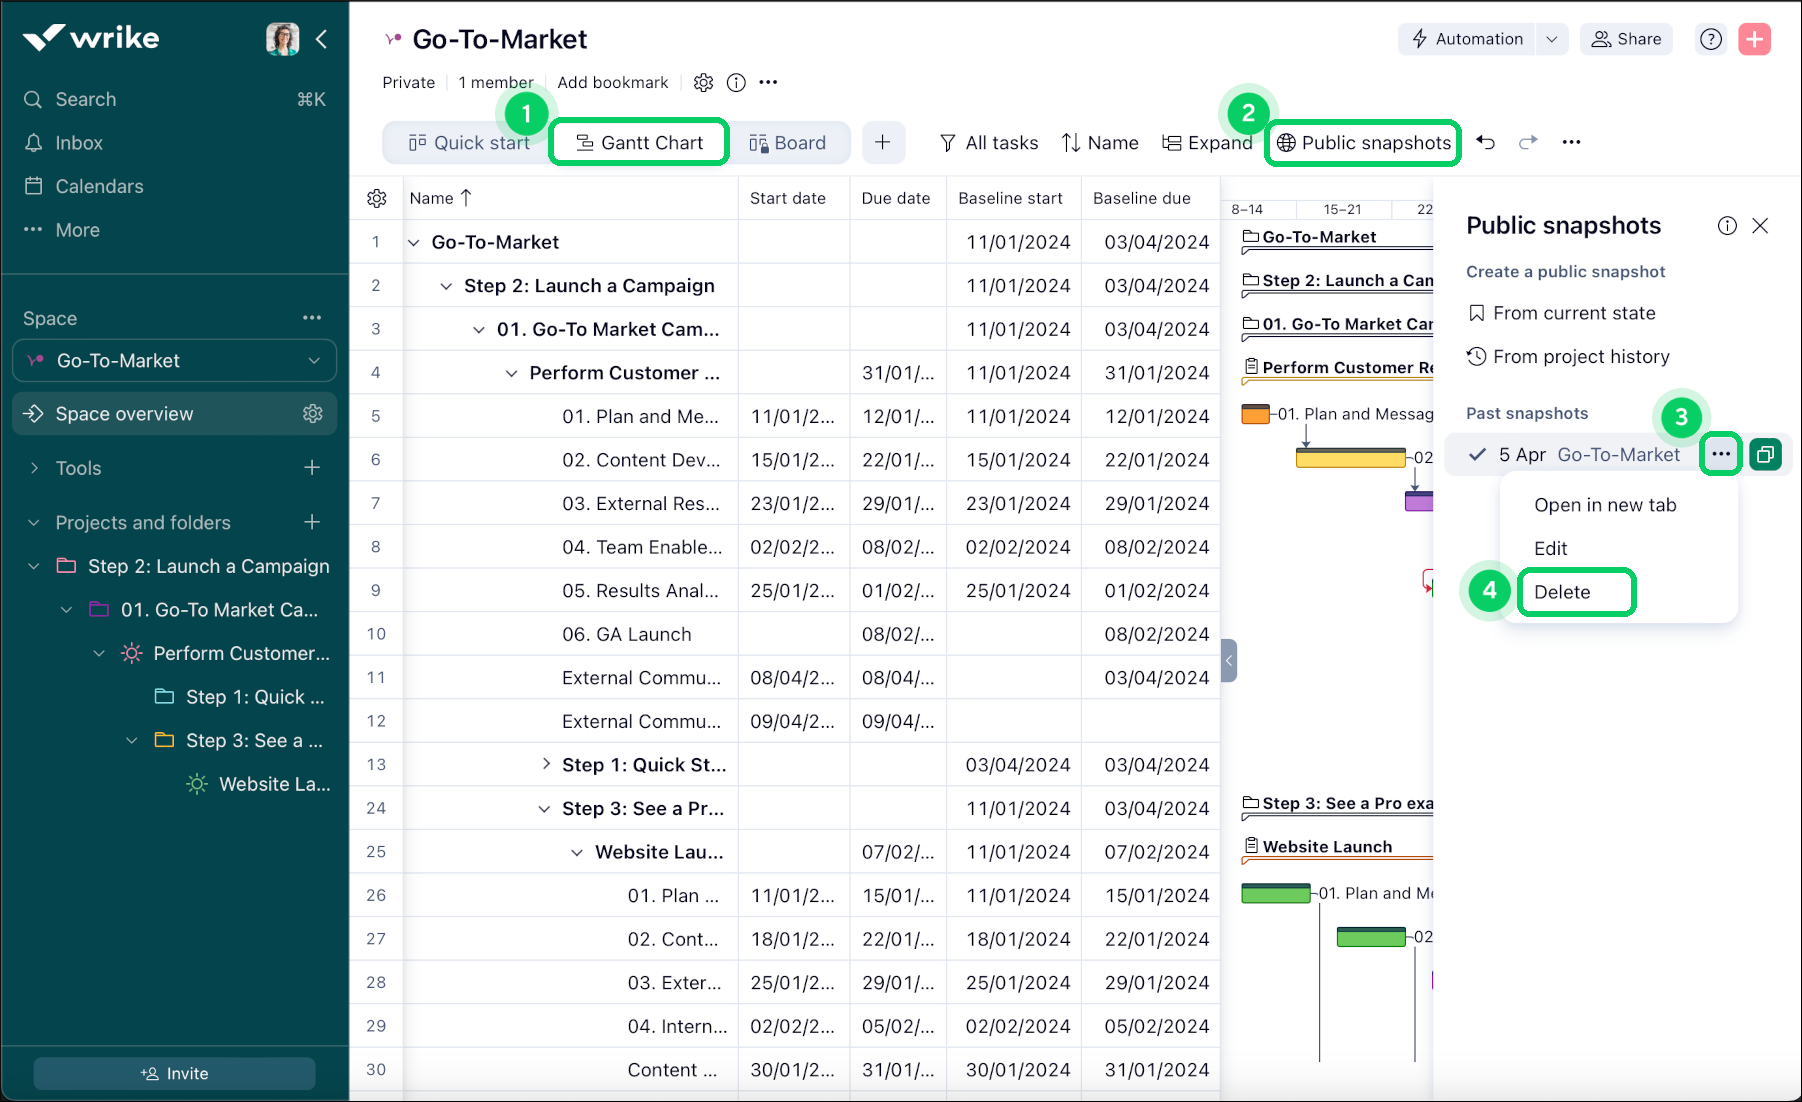
Task: Switch to the Board tab
Action: click(788, 143)
